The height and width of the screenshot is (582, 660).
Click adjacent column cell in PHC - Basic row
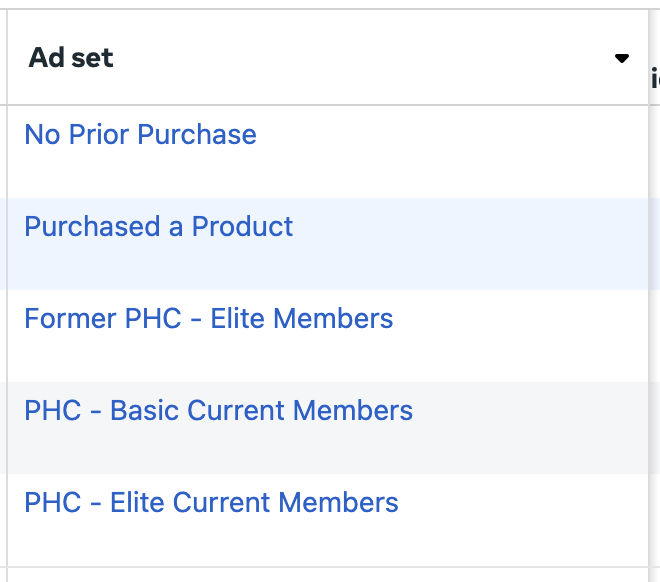pos(655,428)
